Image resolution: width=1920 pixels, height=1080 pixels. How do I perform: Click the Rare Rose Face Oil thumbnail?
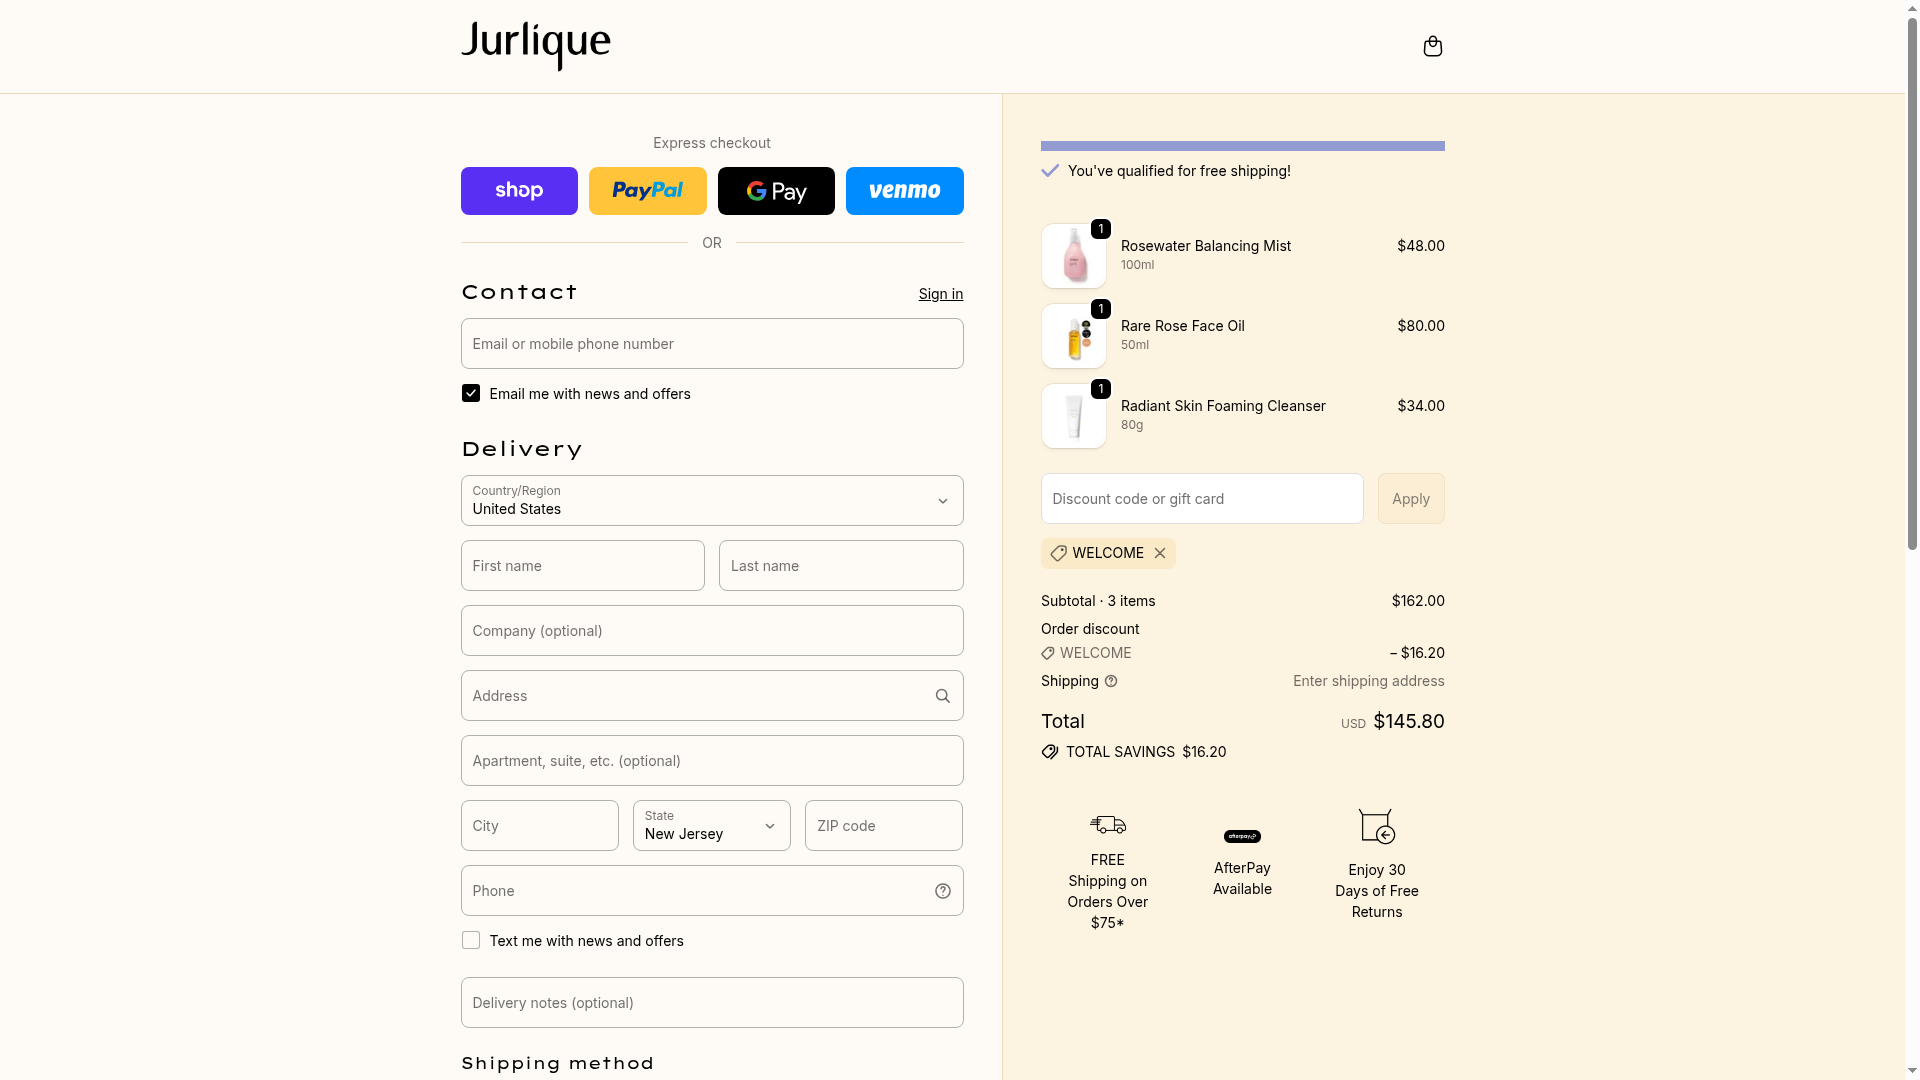(1073, 337)
